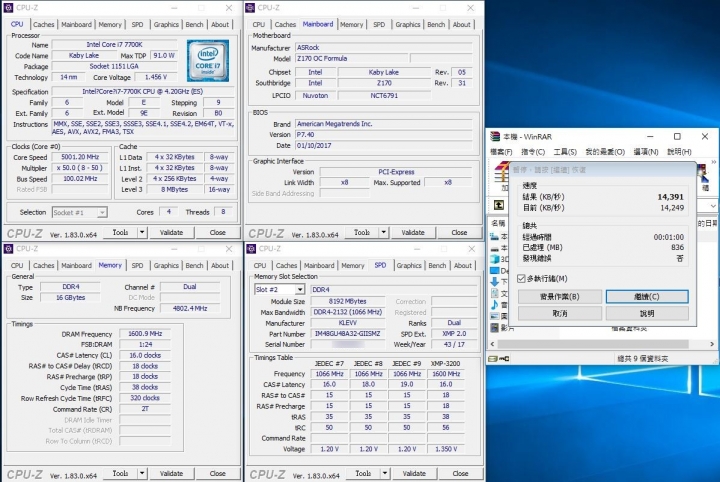720x482 pixels.
Task: Expand the WinRAR toolbar overflow chevron
Action: (x=714, y=162)
